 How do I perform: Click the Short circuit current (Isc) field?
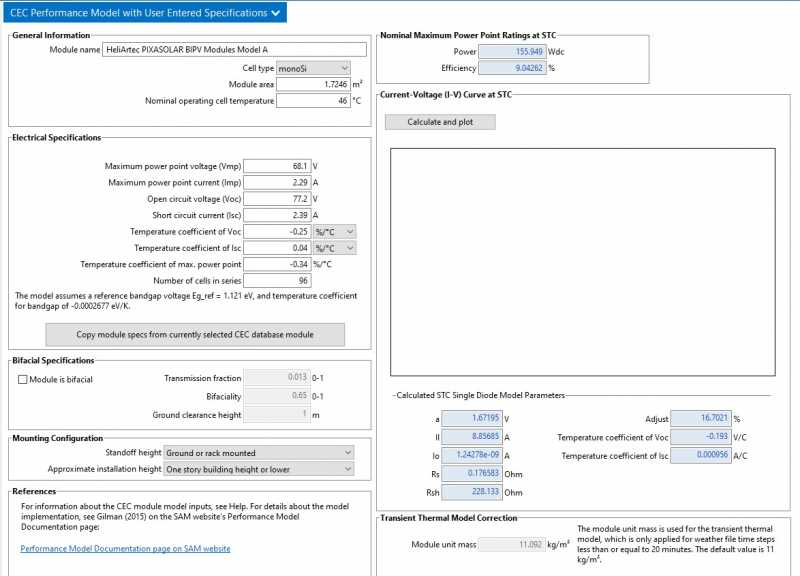276,215
